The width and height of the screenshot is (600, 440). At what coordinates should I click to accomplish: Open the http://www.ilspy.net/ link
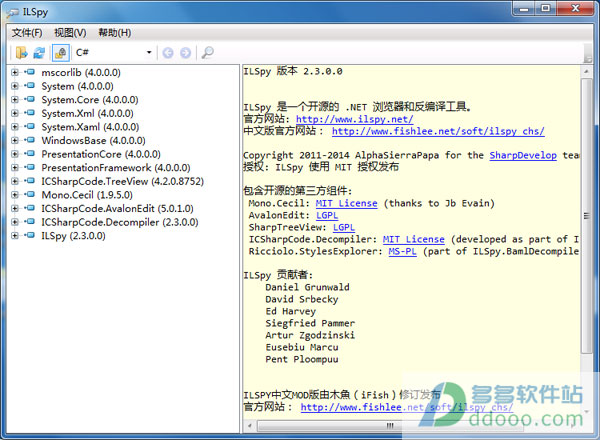pyautogui.click(x=354, y=119)
